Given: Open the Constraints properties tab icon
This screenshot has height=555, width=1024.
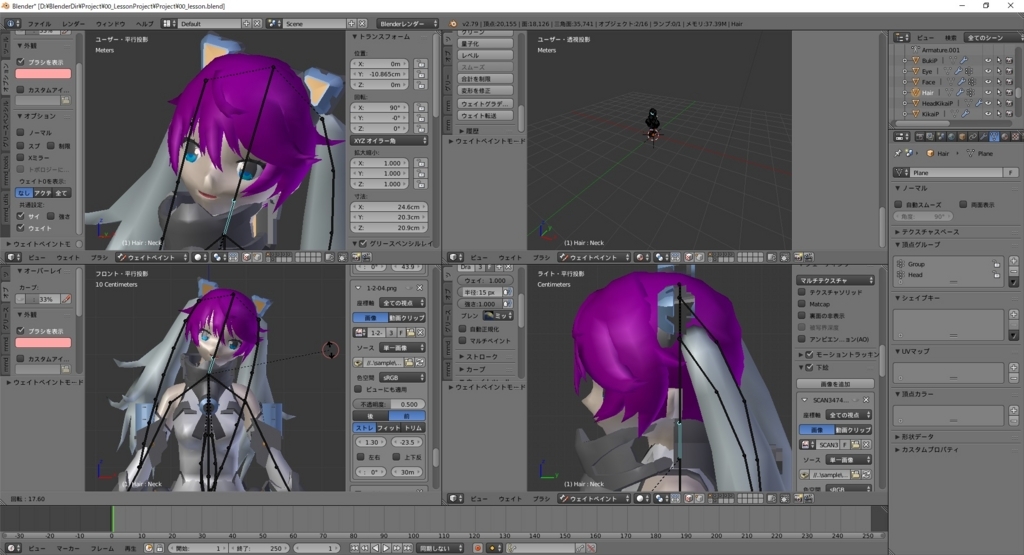Looking at the screenshot, I should tap(972, 137).
